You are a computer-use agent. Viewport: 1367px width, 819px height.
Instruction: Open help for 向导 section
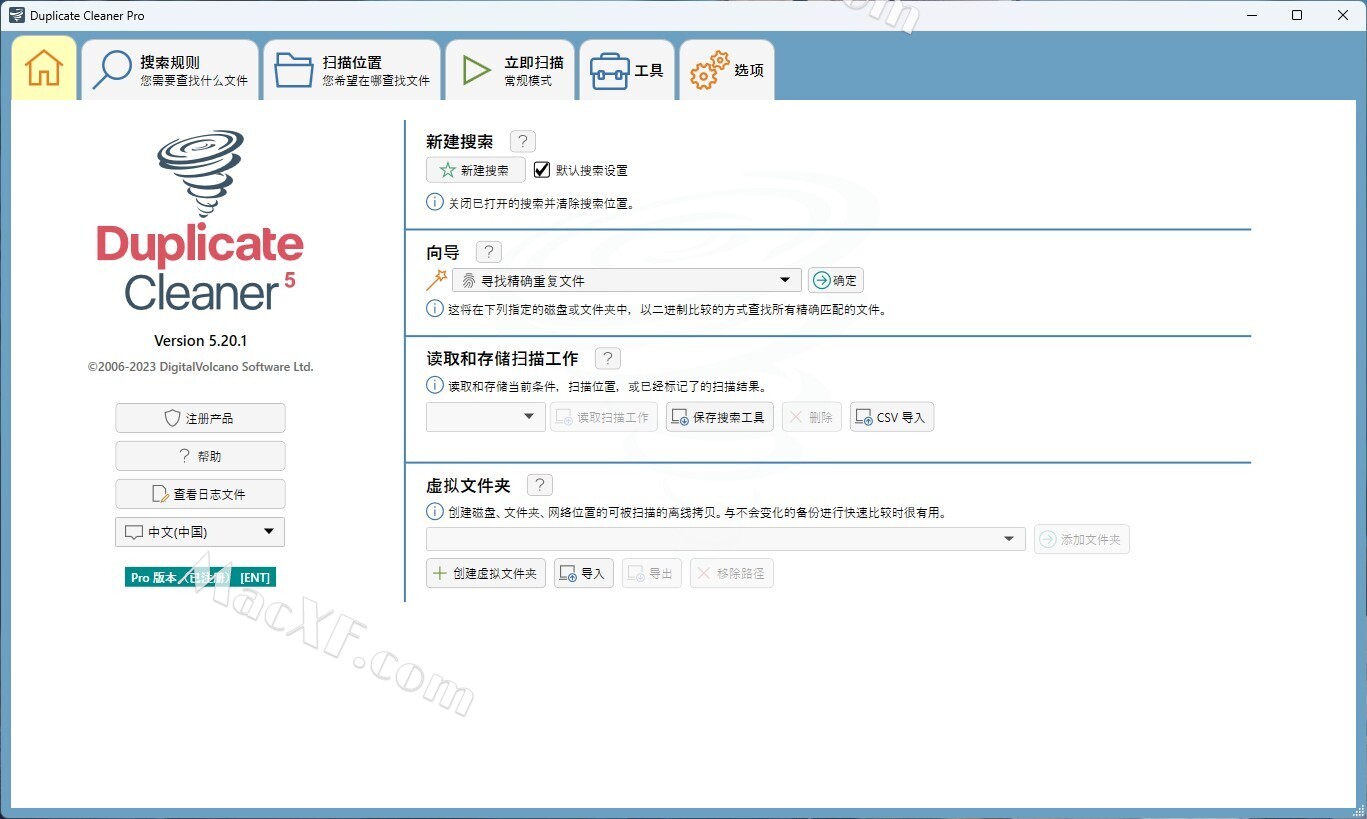[489, 252]
